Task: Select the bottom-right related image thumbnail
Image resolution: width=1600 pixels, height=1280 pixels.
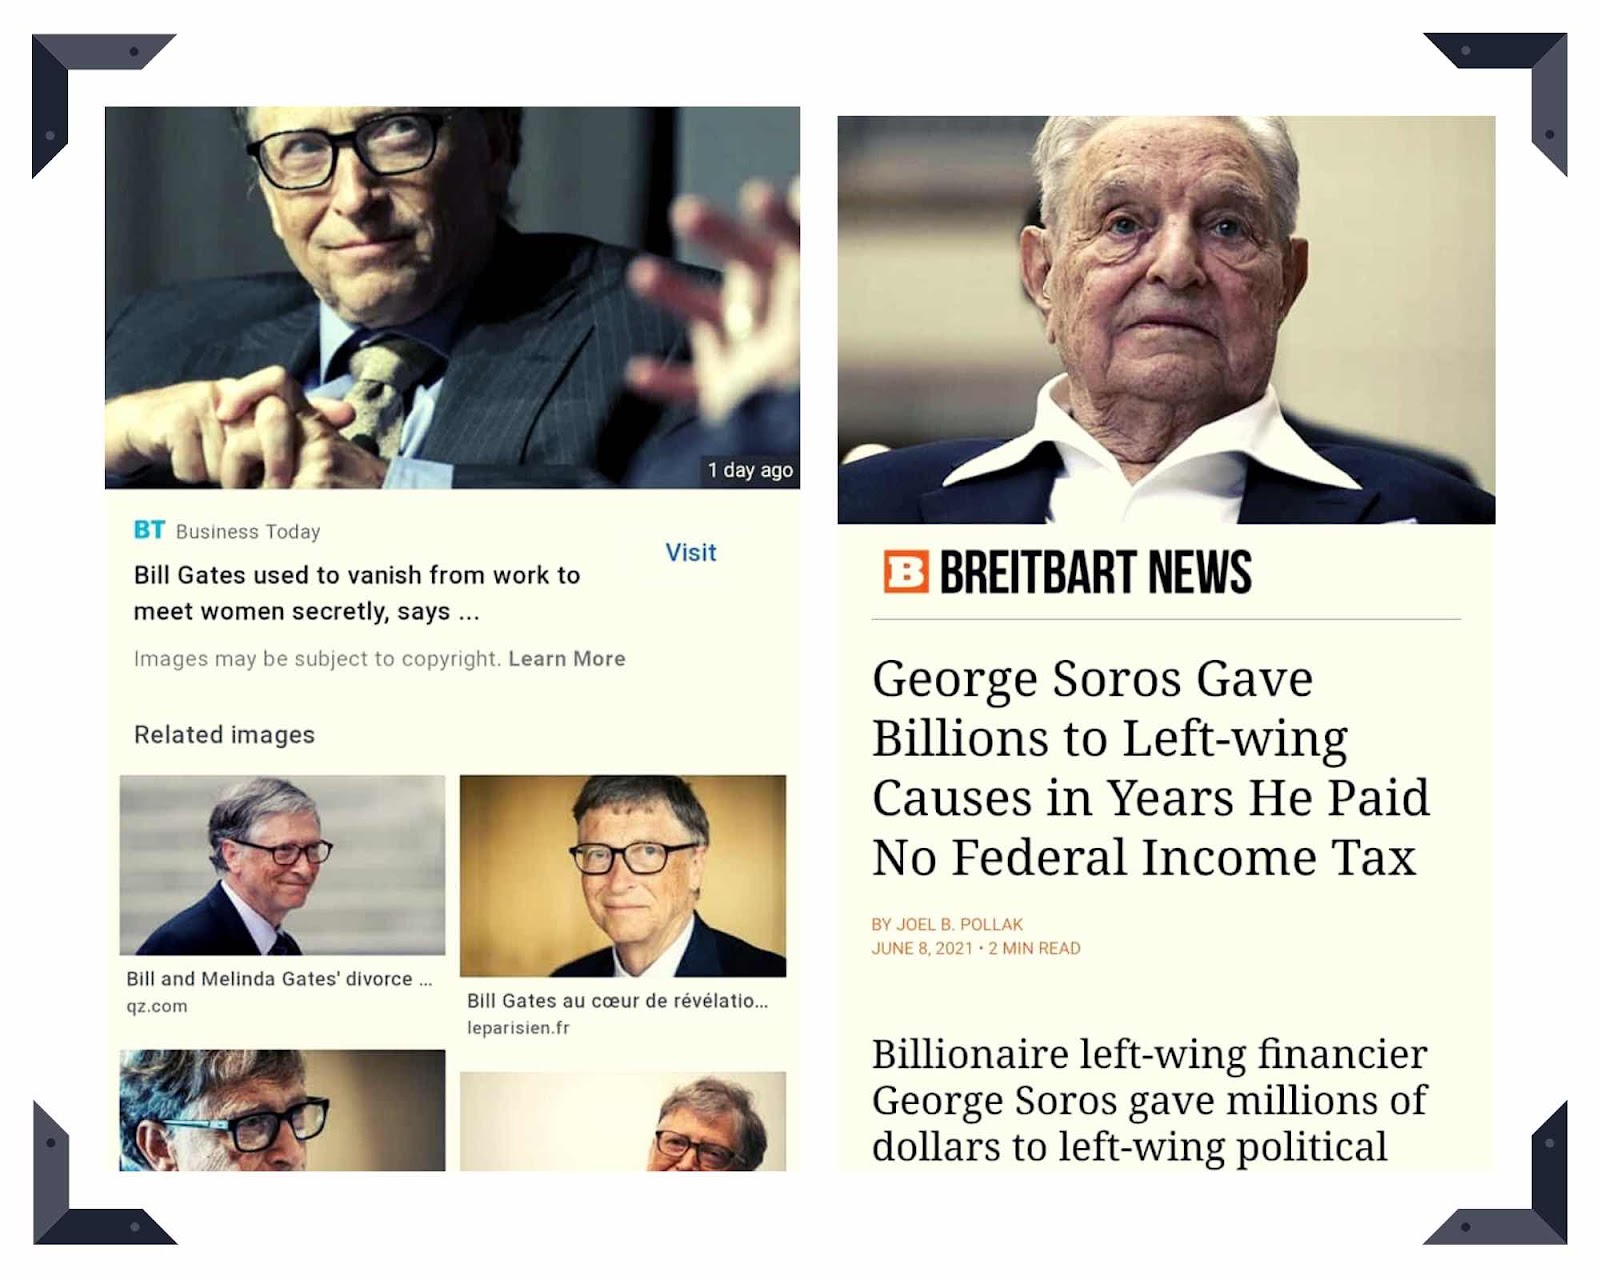Action: click(623, 1121)
